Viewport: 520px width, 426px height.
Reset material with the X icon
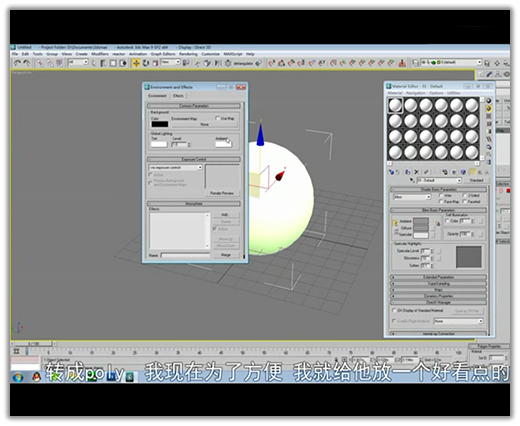(x=417, y=172)
